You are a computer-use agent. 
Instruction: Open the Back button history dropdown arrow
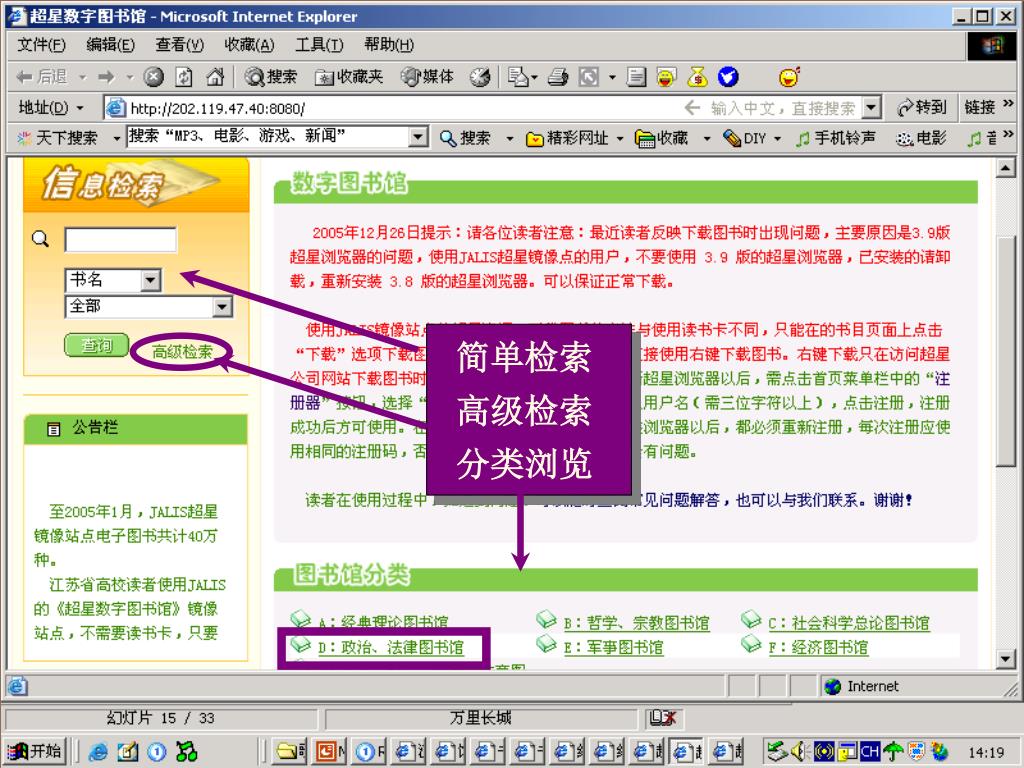tap(83, 77)
